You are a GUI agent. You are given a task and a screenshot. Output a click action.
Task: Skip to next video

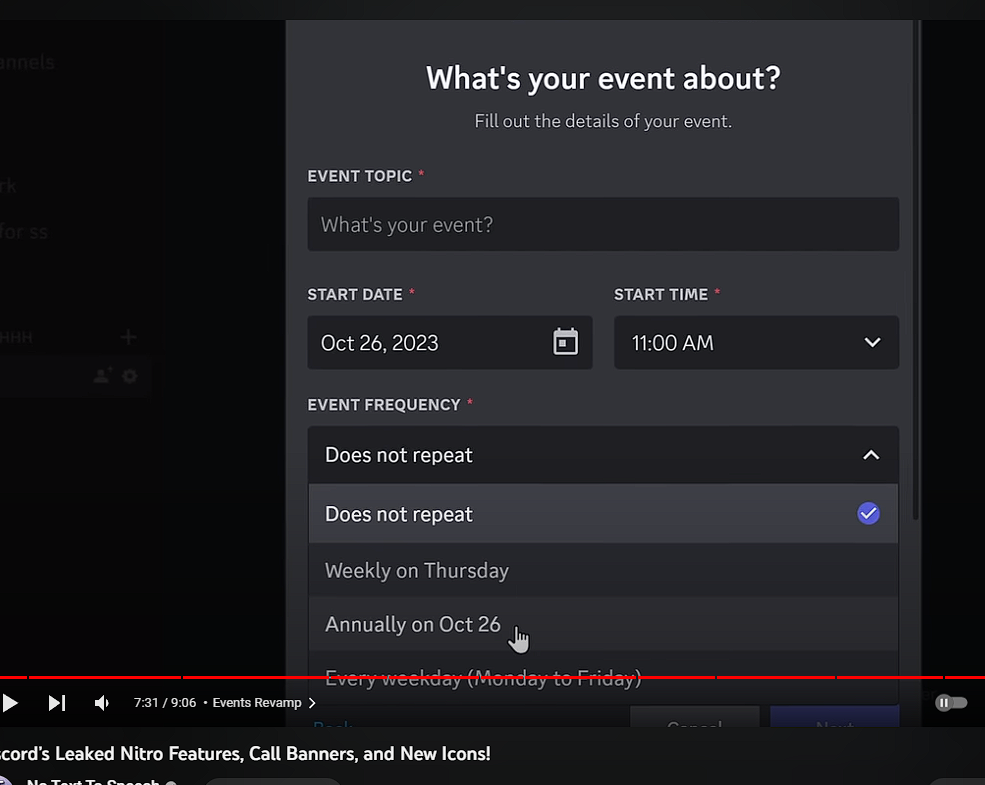coord(57,703)
